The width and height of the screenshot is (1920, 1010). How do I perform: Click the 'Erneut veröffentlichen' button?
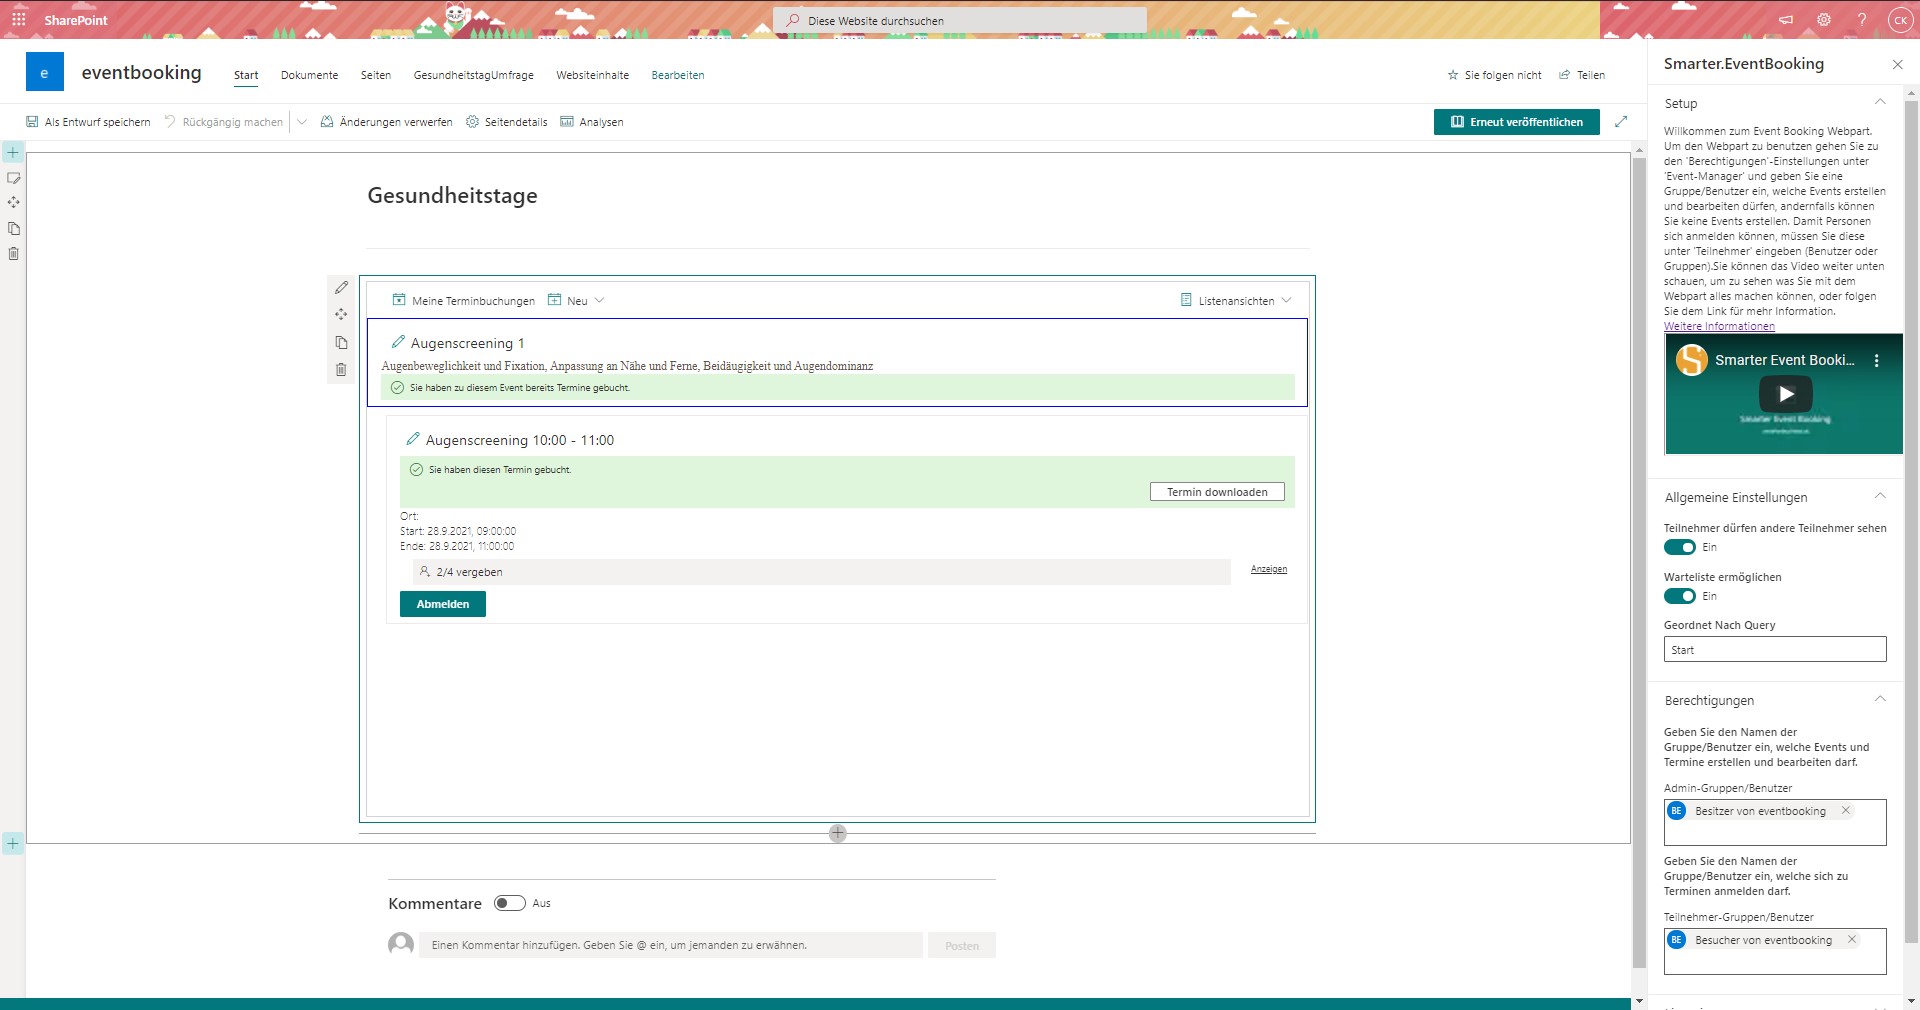point(1516,122)
